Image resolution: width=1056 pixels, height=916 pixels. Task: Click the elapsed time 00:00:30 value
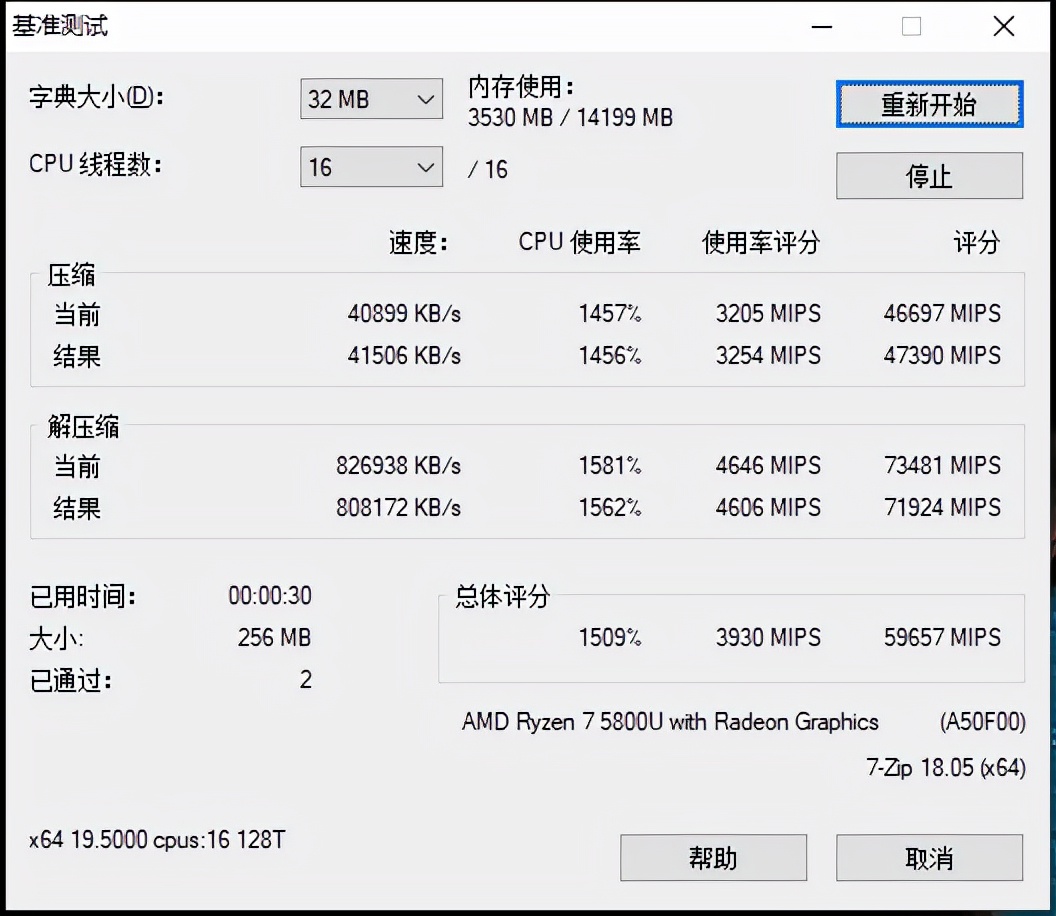268,595
